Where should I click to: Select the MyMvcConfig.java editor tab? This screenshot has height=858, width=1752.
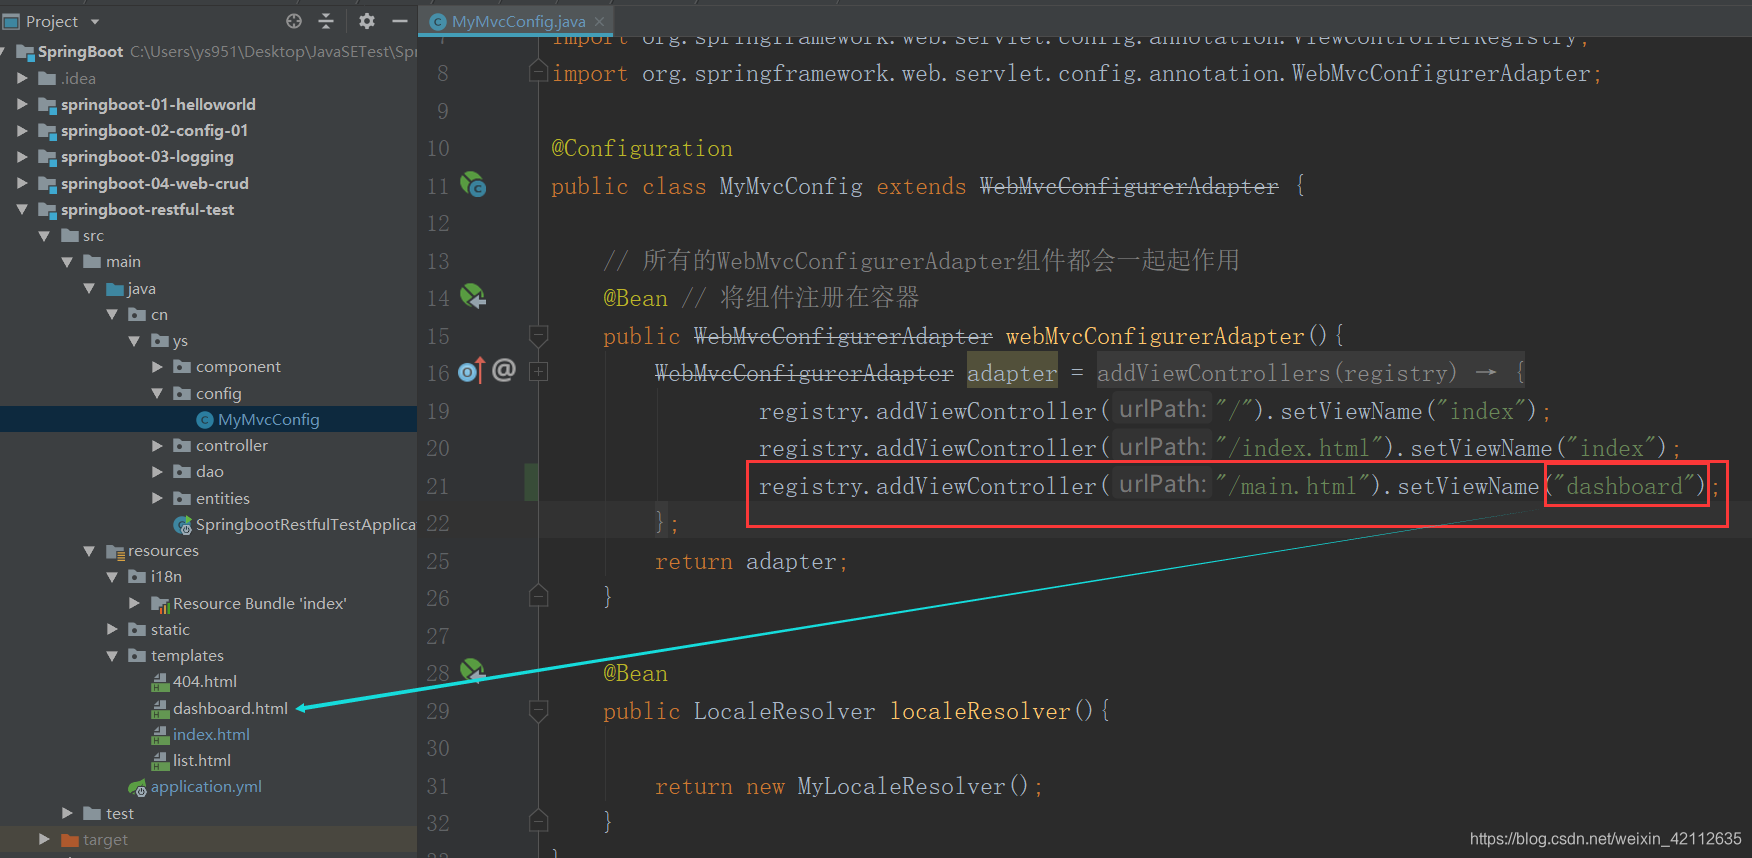click(517, 21)
